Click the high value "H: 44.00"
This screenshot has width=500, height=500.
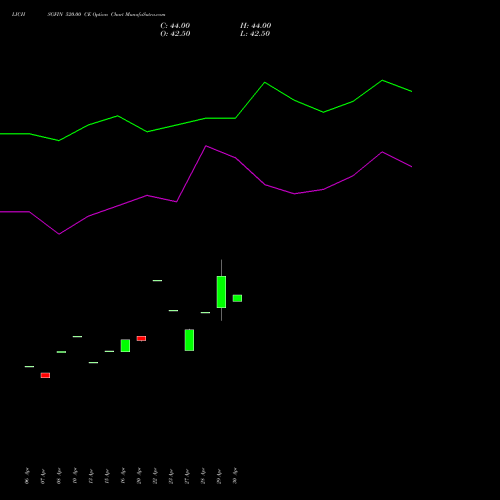256,26
